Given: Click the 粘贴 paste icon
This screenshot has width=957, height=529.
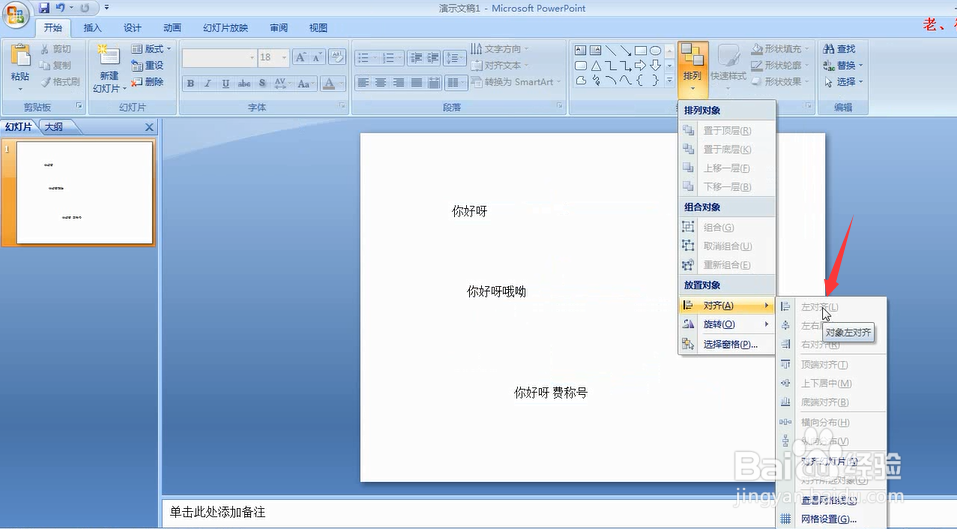Looking at the screenshot, I should [20, 56].
